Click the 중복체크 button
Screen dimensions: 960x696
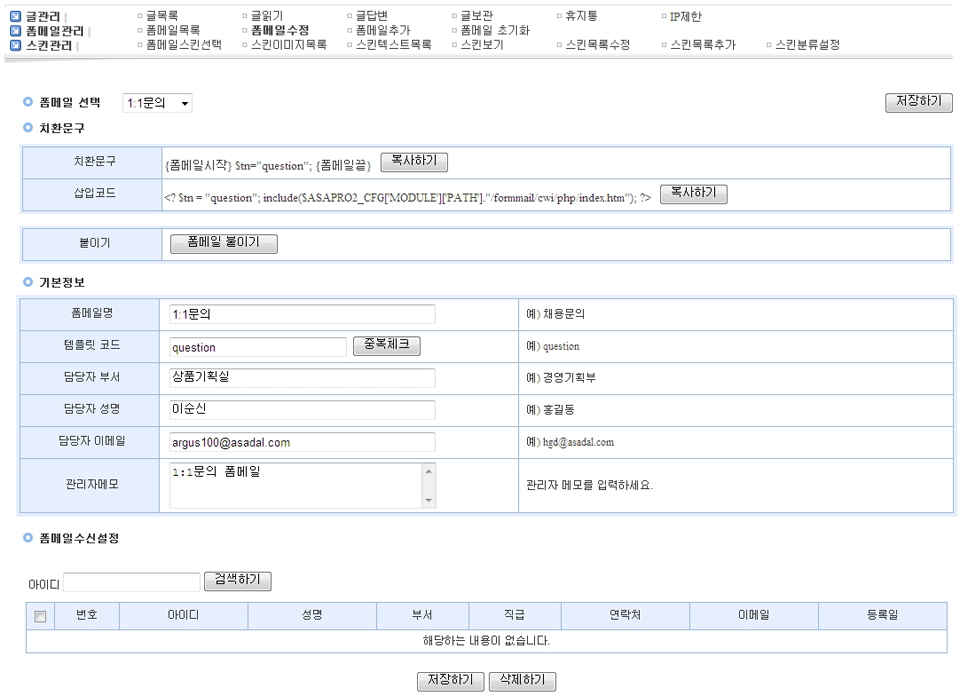(x=386, y=346)
